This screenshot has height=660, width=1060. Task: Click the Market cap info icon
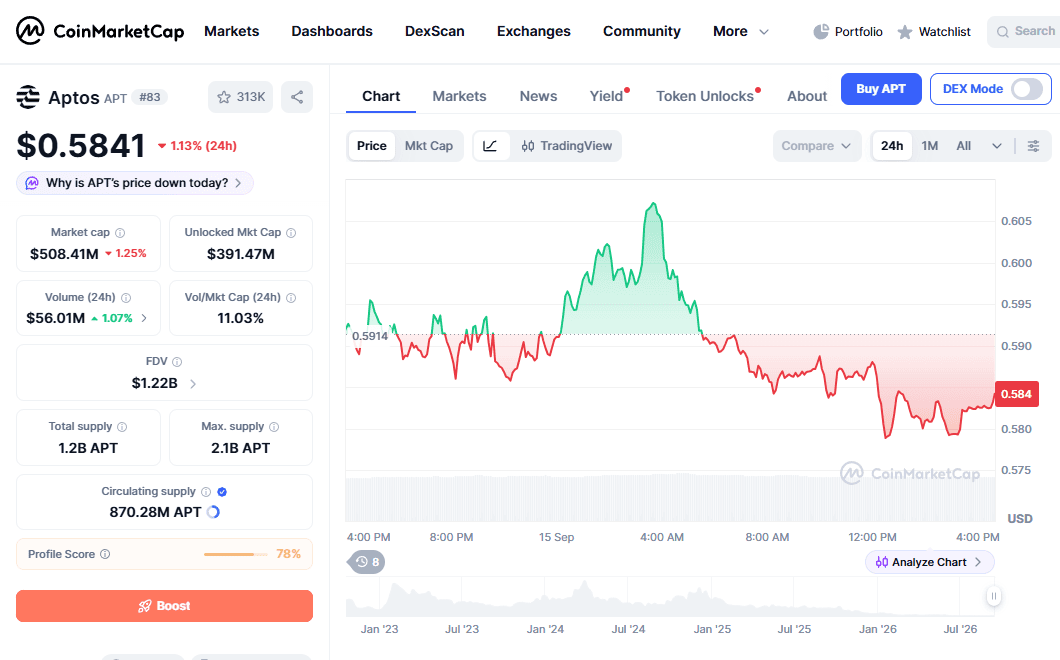[x=120, y=233]
